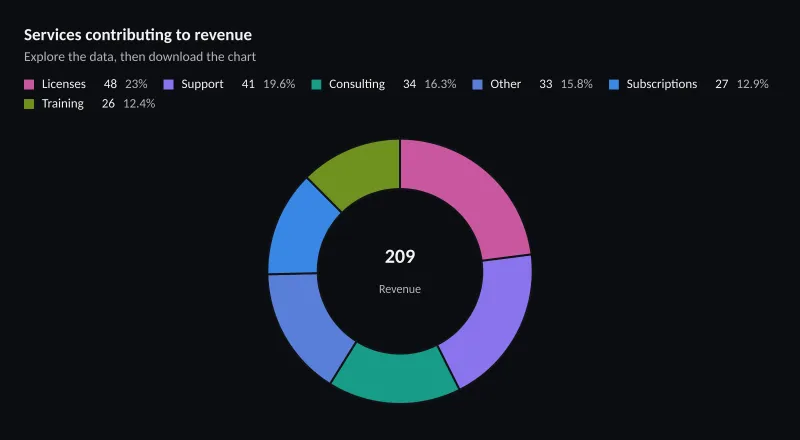Click the 23% Licenses percentage

pyautogui.click(x=136, y=84)
